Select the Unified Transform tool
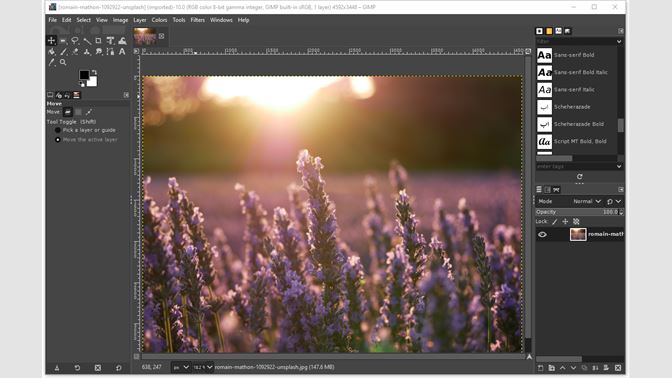672x378 pixels. click(x=110, y=41)
